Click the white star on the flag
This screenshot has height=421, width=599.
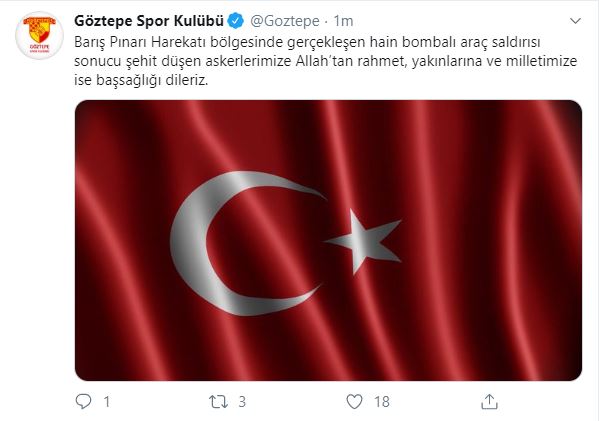point(363,241)
